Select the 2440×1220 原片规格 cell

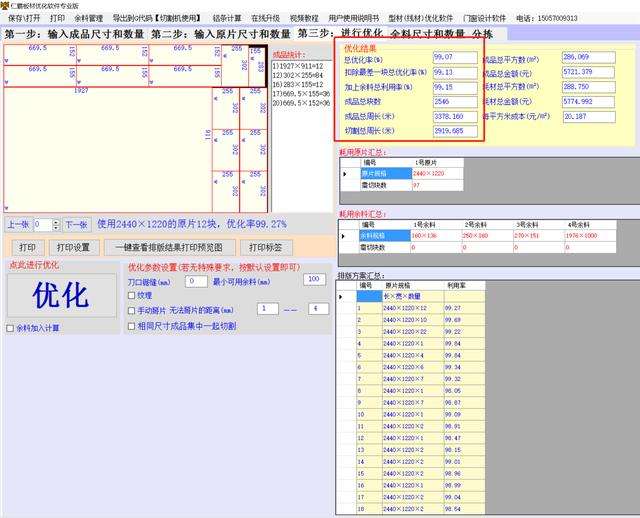pyautogui.click(x=438, y=173)
